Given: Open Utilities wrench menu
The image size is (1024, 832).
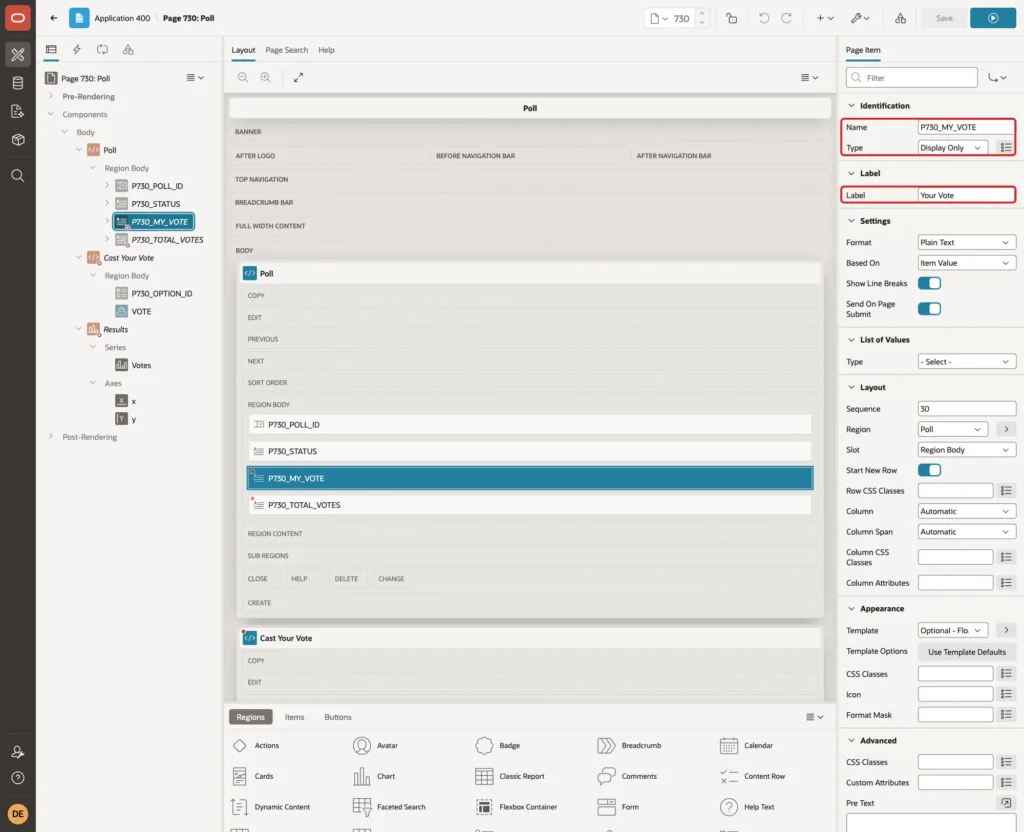Looking at the screenshot, I should pyautogui.click(x=860, y=18).
